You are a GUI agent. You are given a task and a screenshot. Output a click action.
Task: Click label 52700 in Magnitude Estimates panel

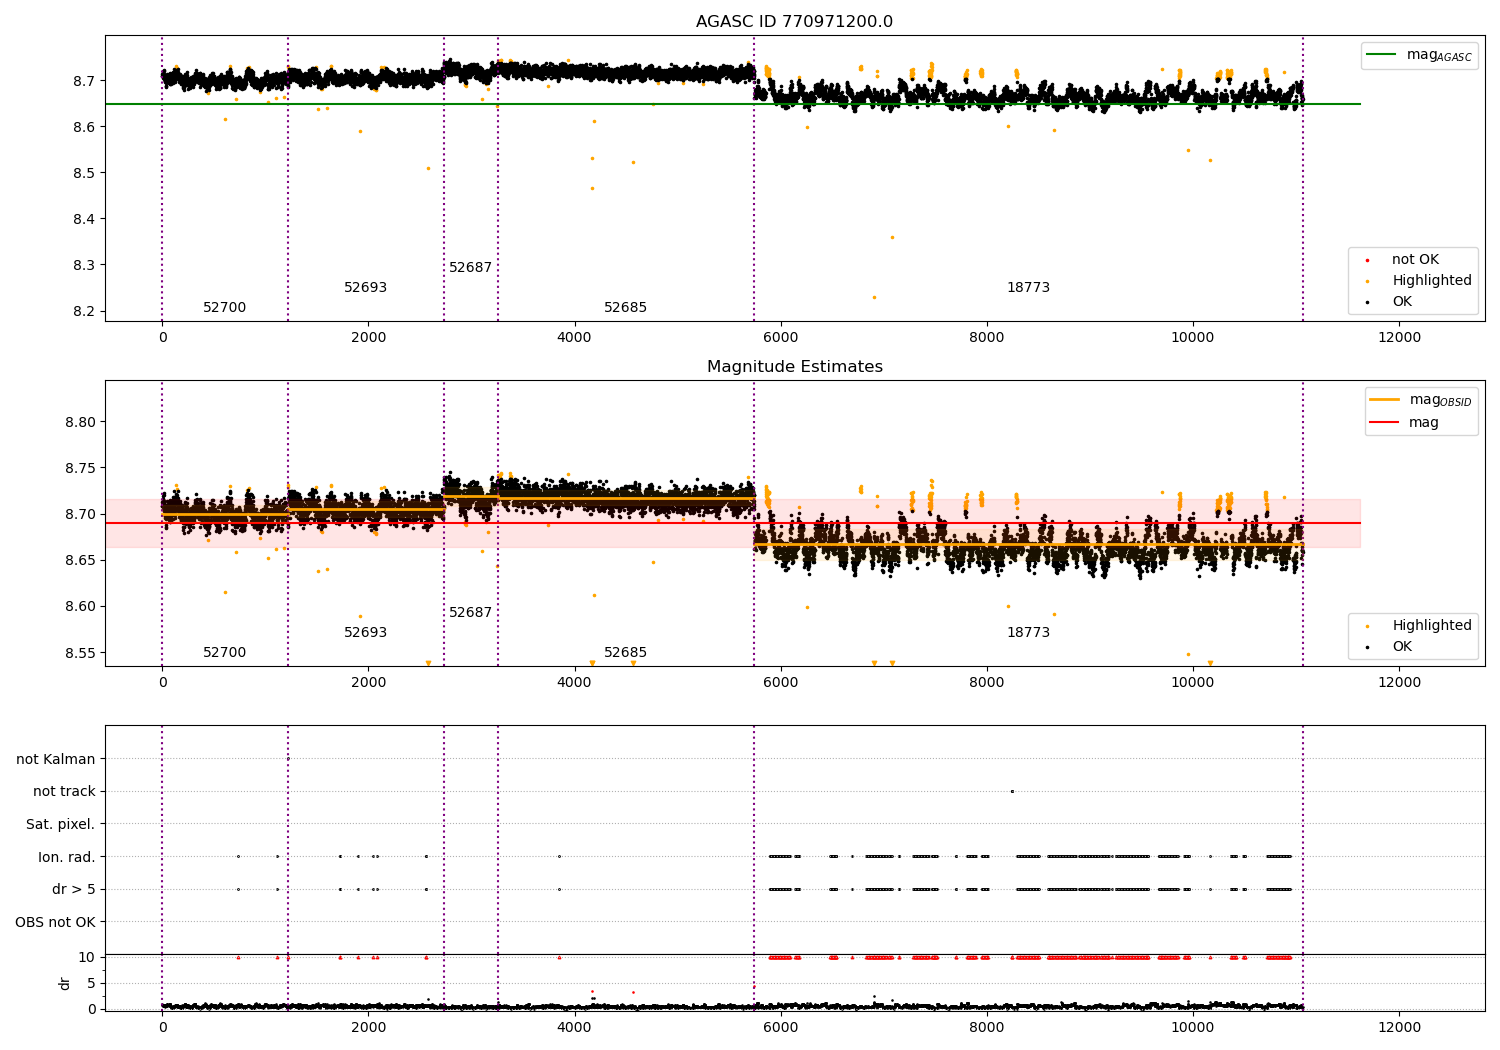coord(224,653)
